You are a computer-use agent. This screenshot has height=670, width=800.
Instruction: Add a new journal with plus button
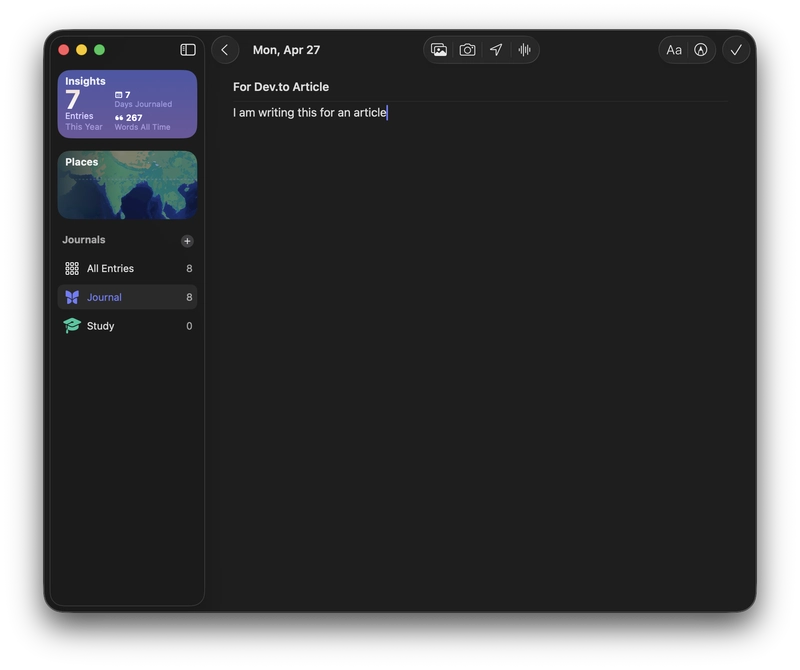(x=187, y=241)
